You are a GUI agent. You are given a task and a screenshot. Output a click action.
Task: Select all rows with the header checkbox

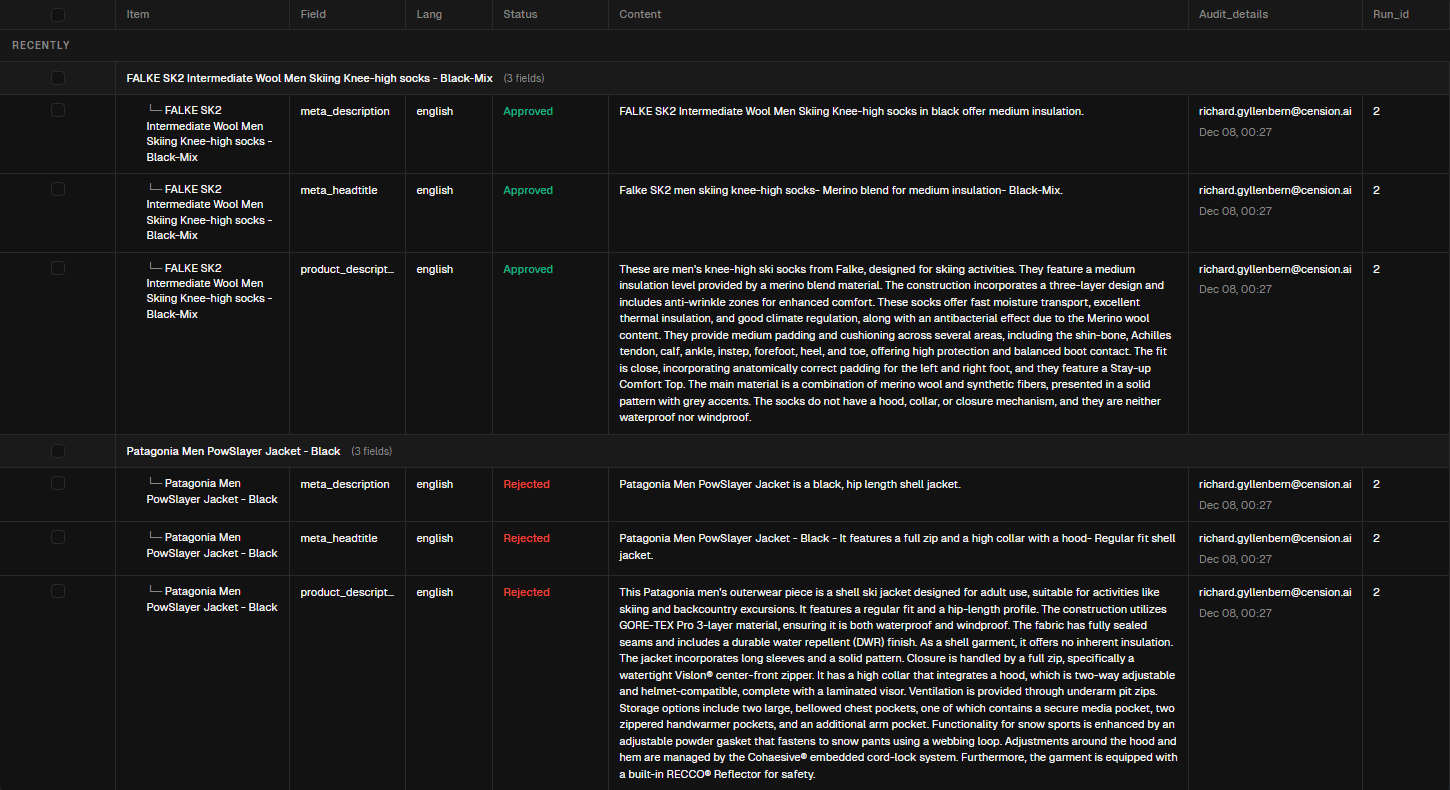tap(57, 14)
